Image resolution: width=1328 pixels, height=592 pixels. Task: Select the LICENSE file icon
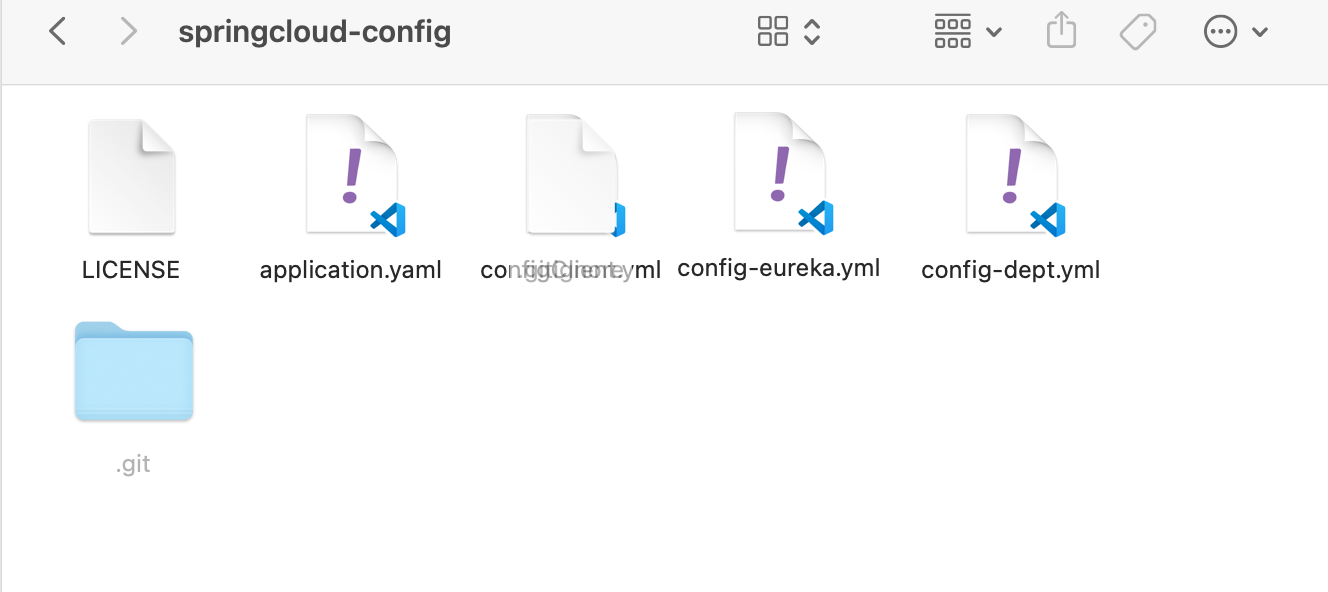131,177
